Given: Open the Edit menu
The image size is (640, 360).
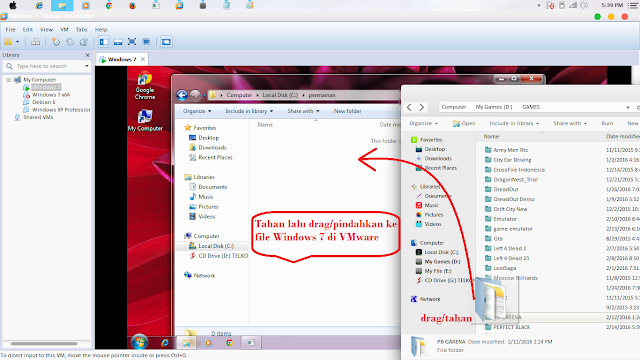Looking at the screenshot, I should [x=28, y=29].
